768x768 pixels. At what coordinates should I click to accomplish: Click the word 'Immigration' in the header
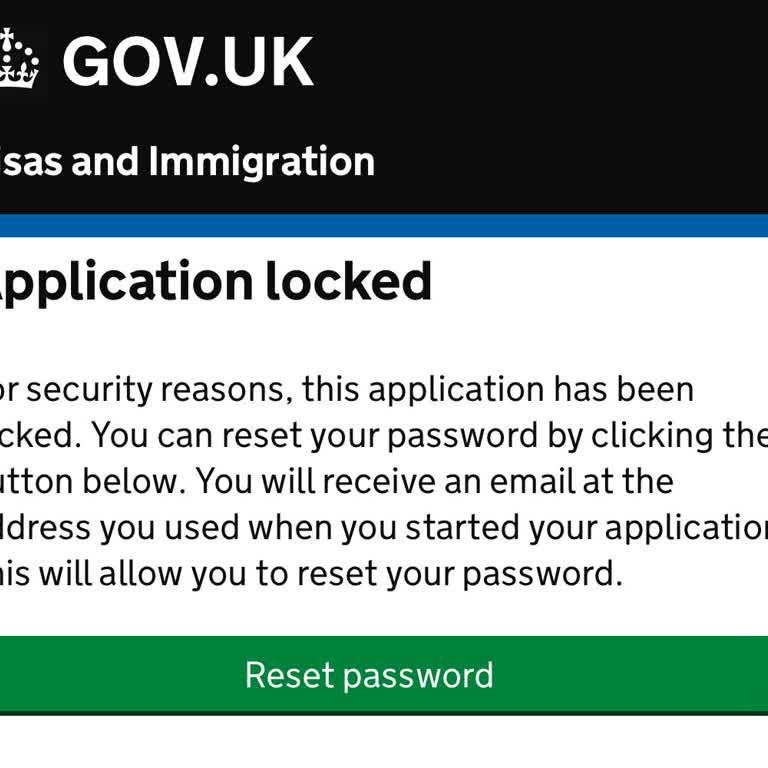coord(262,162)
